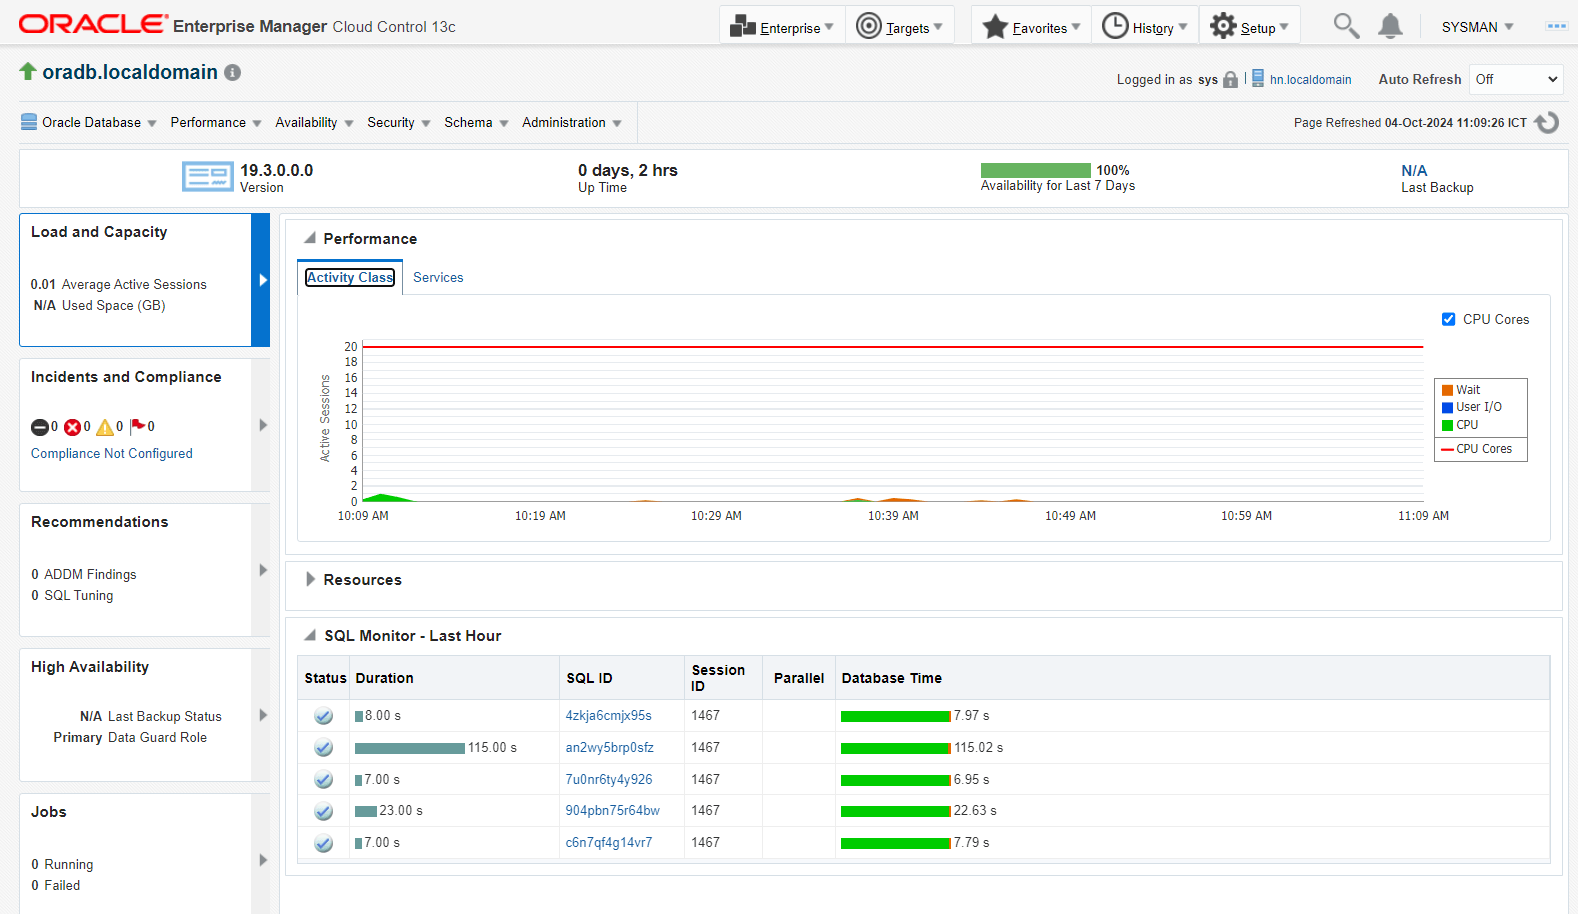Click status icon for c6n7qf4g14vr7 row
Image resolution: width=1578 pixels, height=914 pixels.
pyautogui.click(x=323, y=843)
